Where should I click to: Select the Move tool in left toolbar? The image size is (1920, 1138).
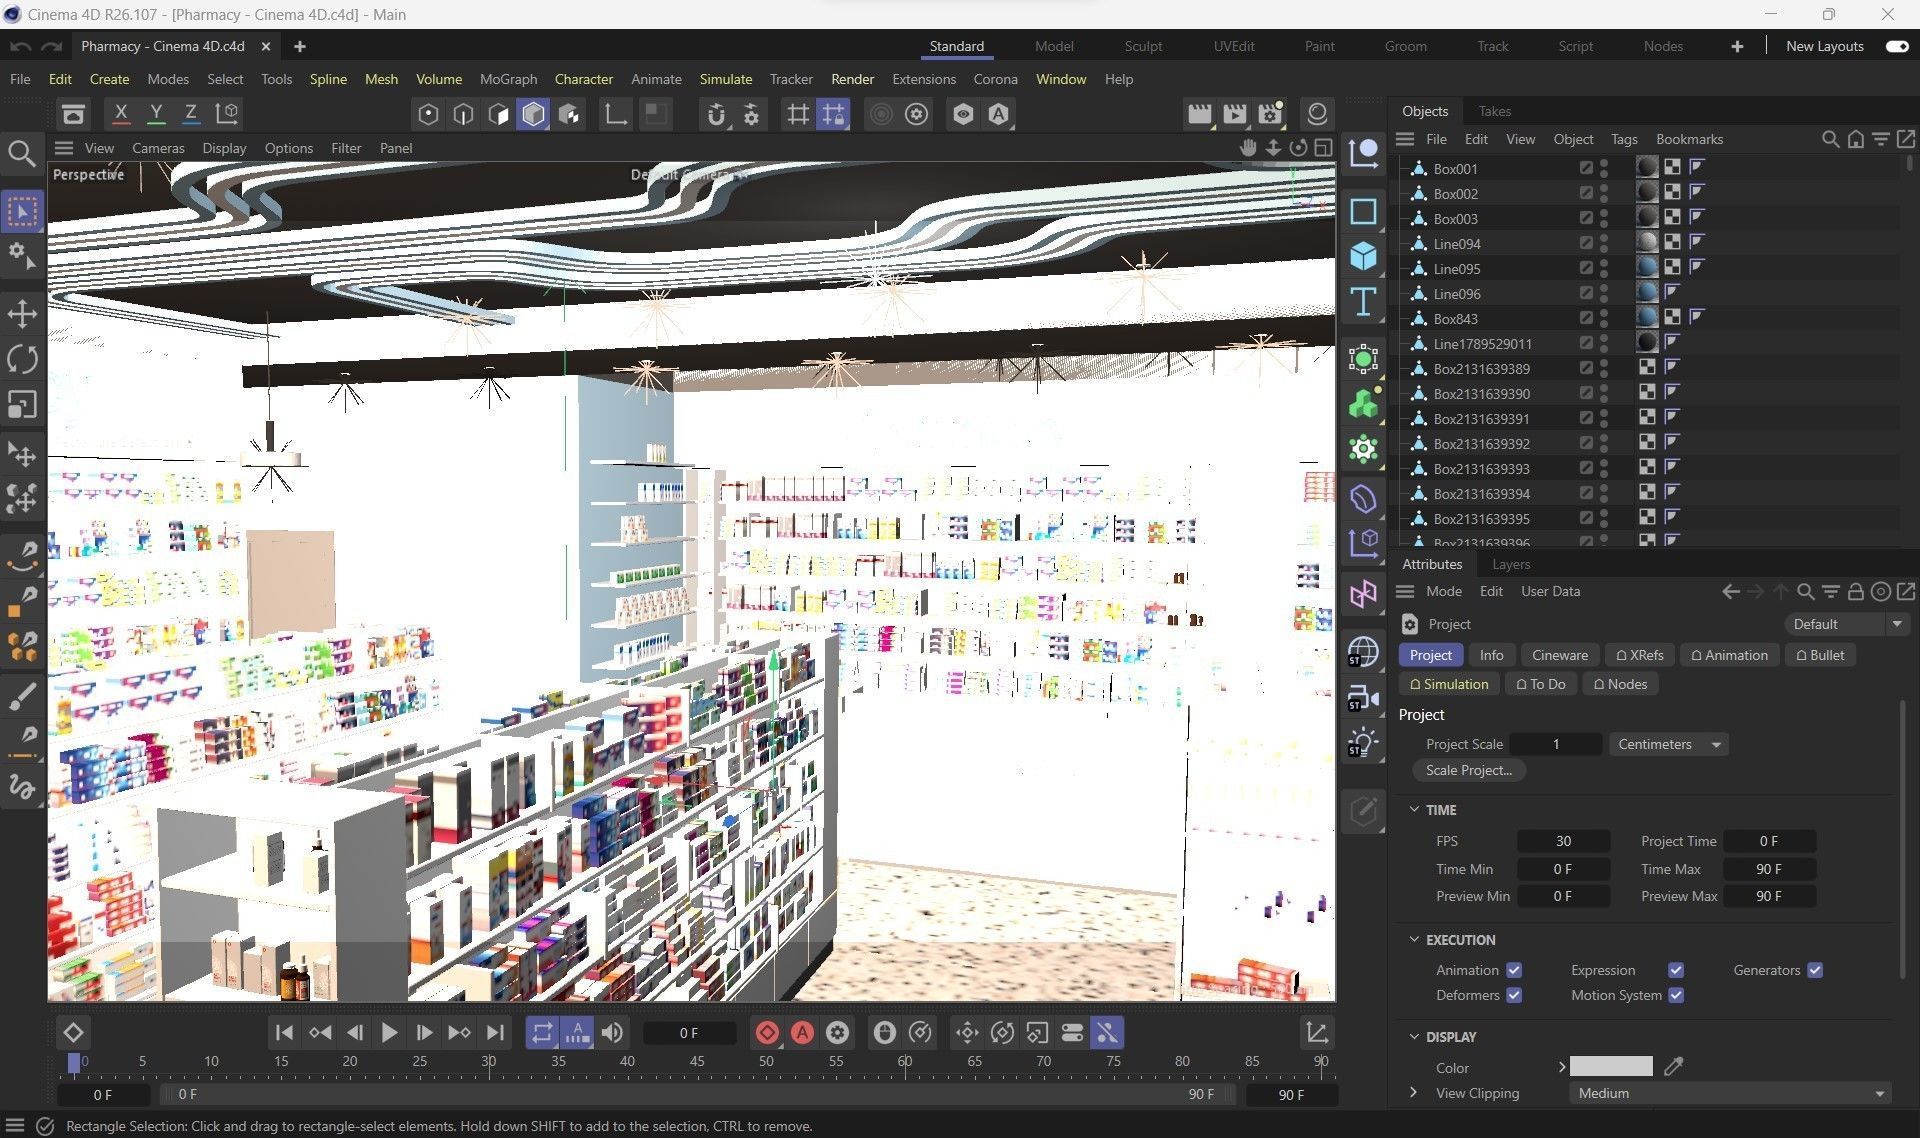tap(22, 314)
